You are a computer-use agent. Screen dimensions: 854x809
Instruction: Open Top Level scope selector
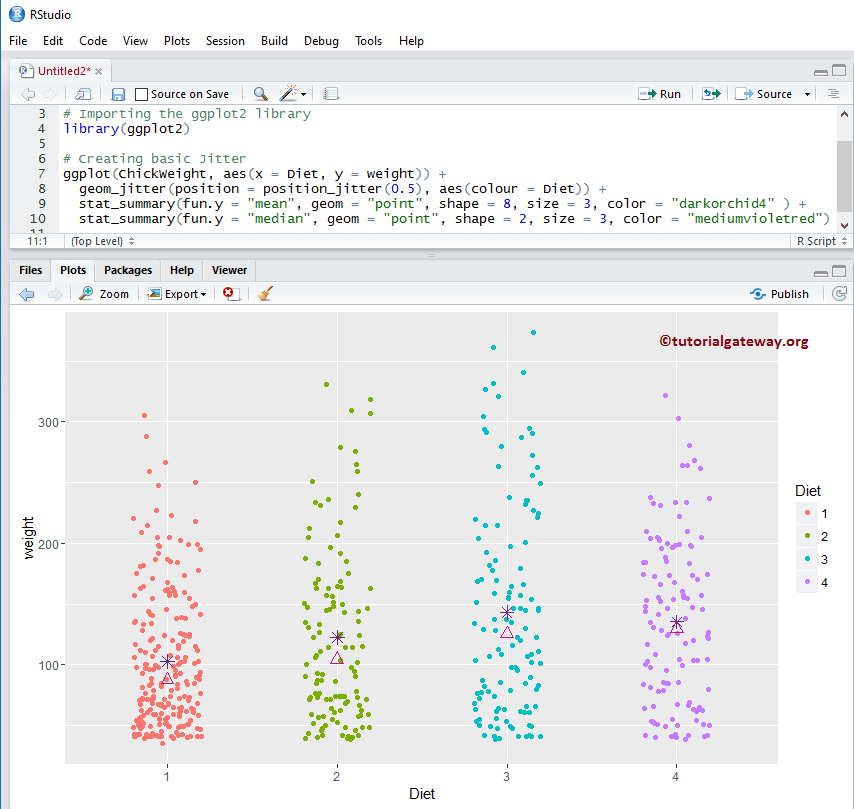click(102, 241)
